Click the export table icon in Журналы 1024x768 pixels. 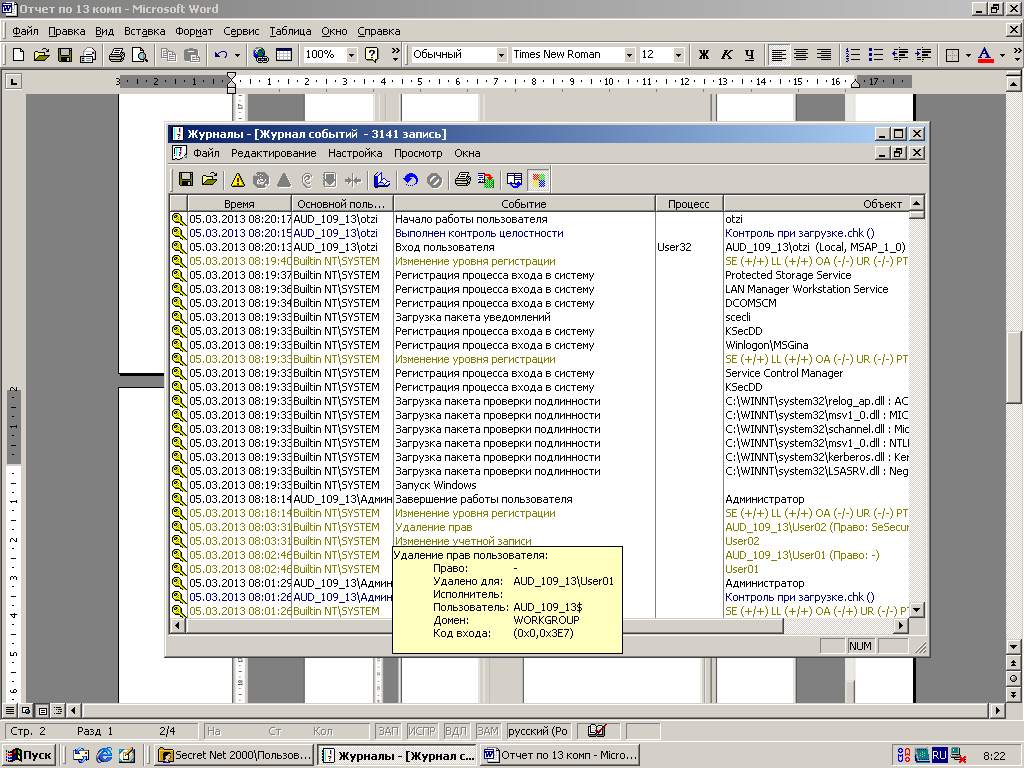pos(486,180)
